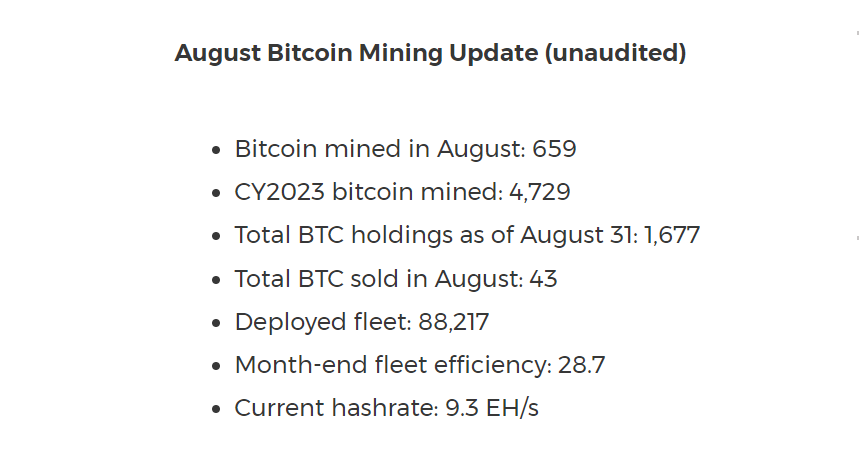Click the value 659
Screen dimensions: 859x462
(x=555, y=149)
